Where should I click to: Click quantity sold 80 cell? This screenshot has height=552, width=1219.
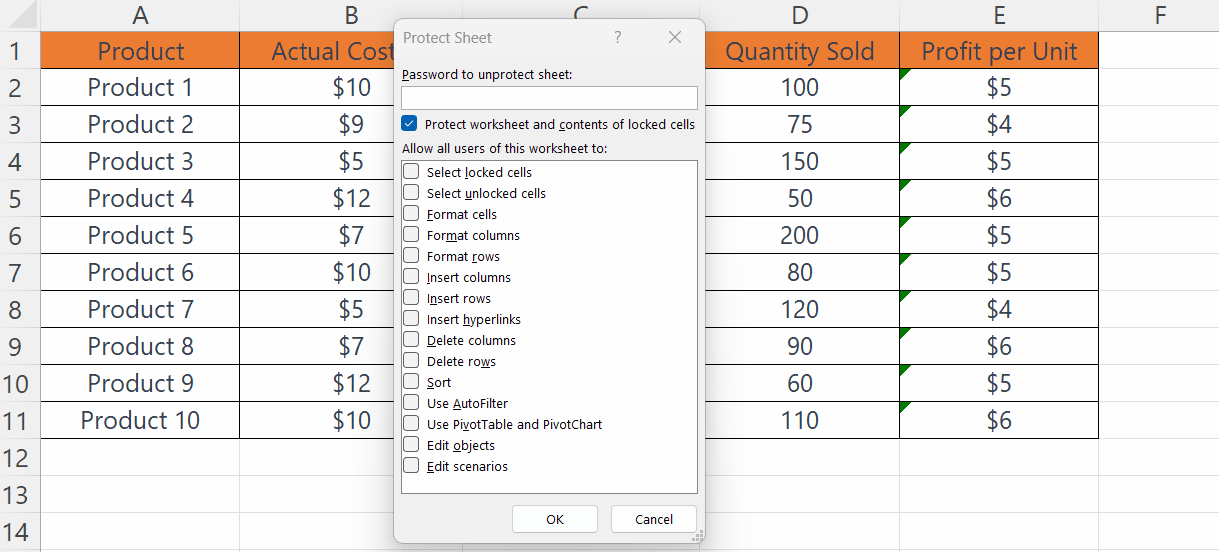pyautogui.click(x=802, y=273)
